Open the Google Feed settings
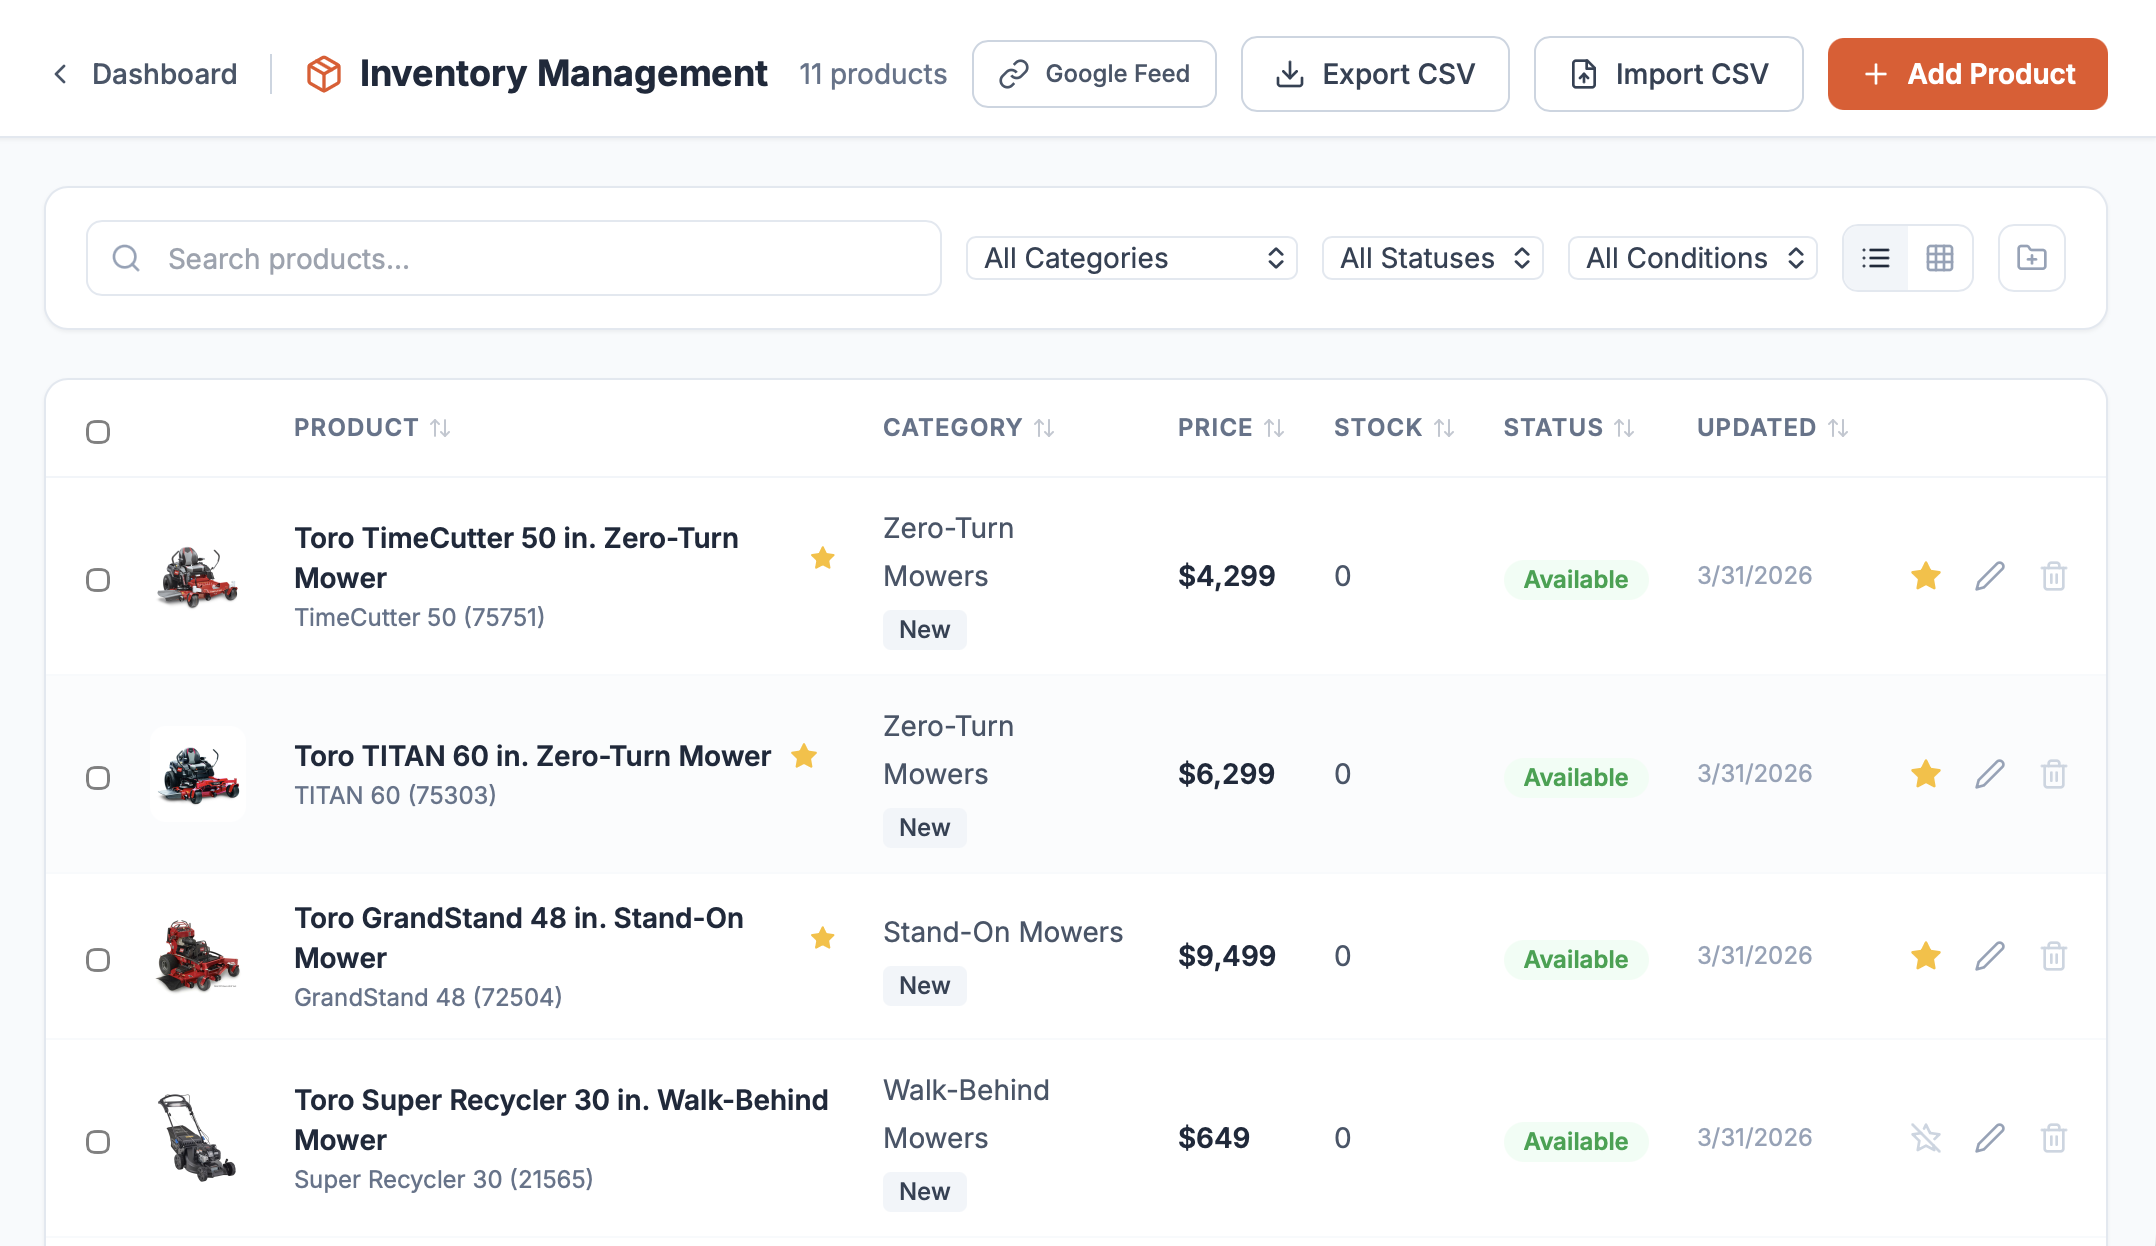 (1094, 73)
